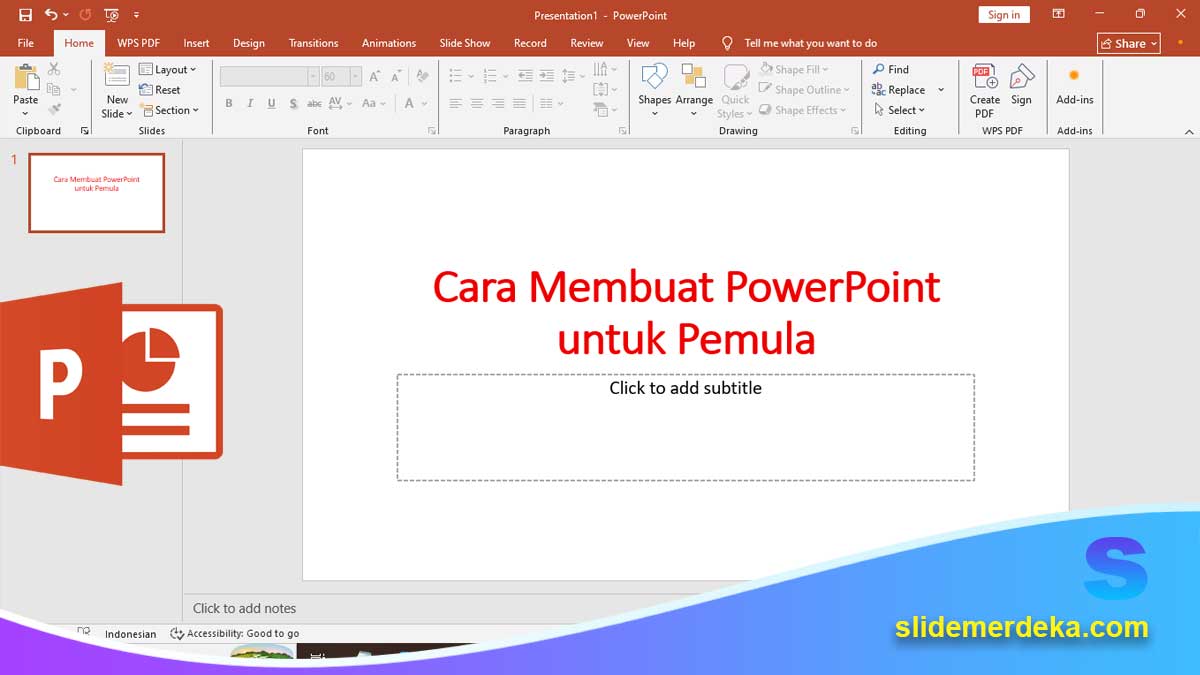
Task: Decrease font size with the small A icon
Action: pos(395,76)
